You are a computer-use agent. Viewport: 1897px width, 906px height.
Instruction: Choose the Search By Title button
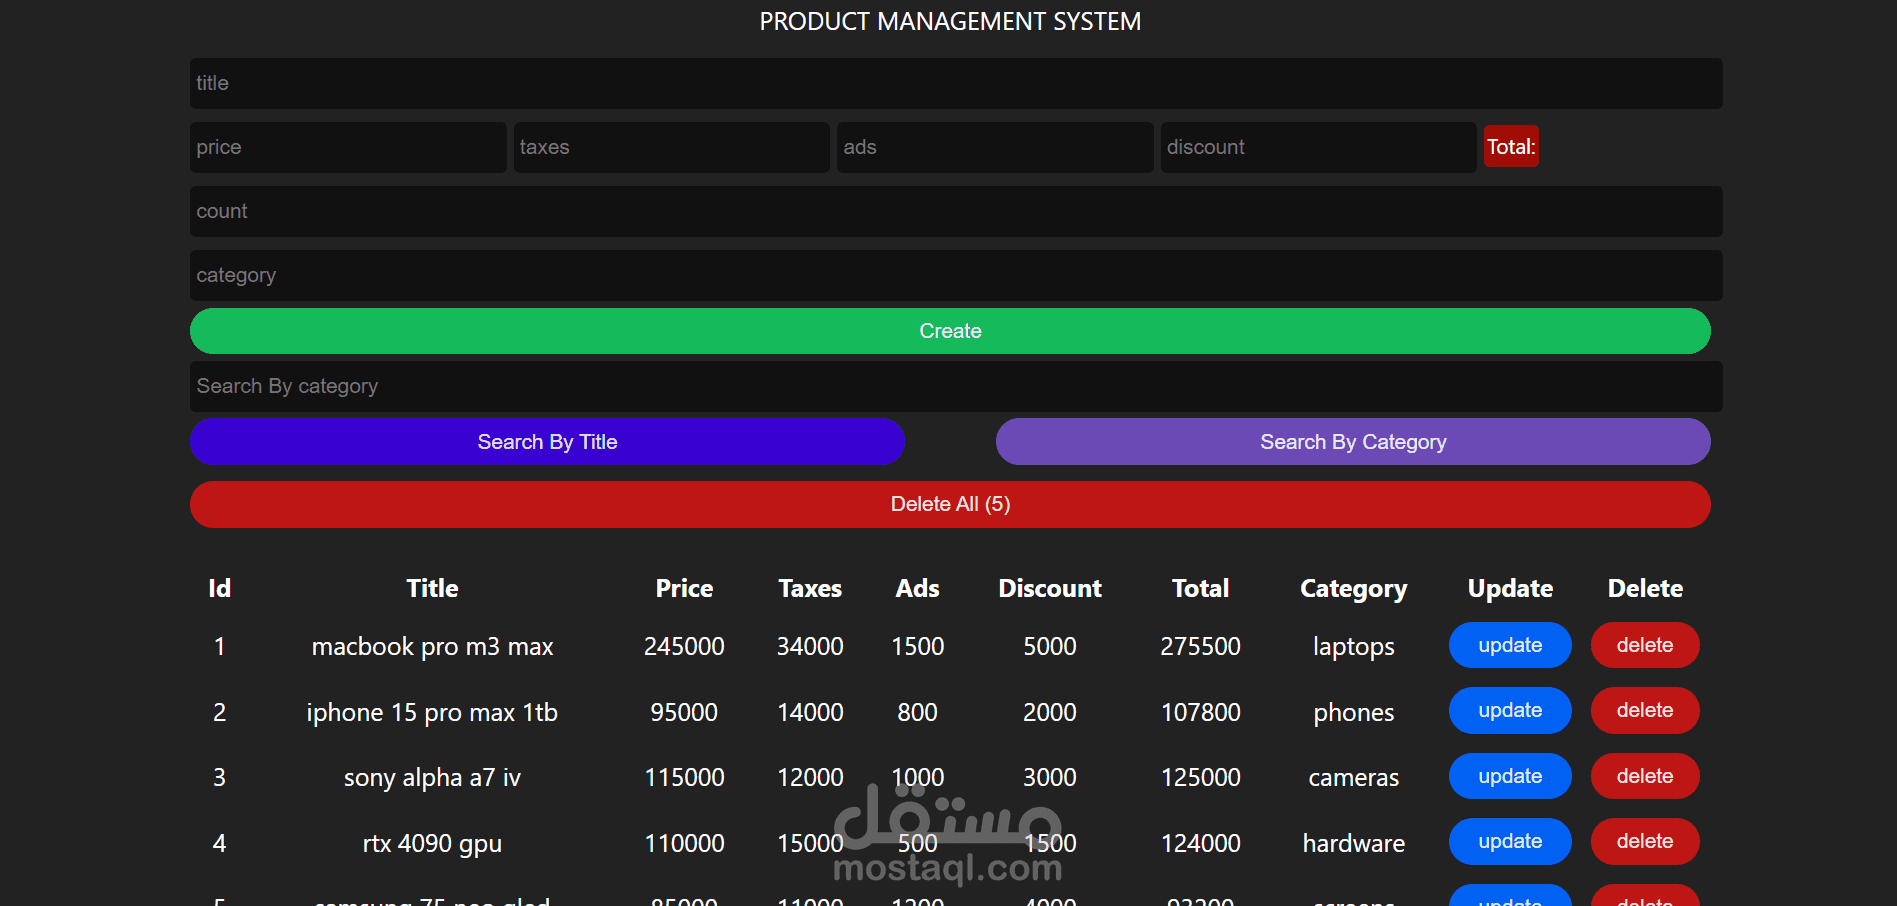coord(547,442)
